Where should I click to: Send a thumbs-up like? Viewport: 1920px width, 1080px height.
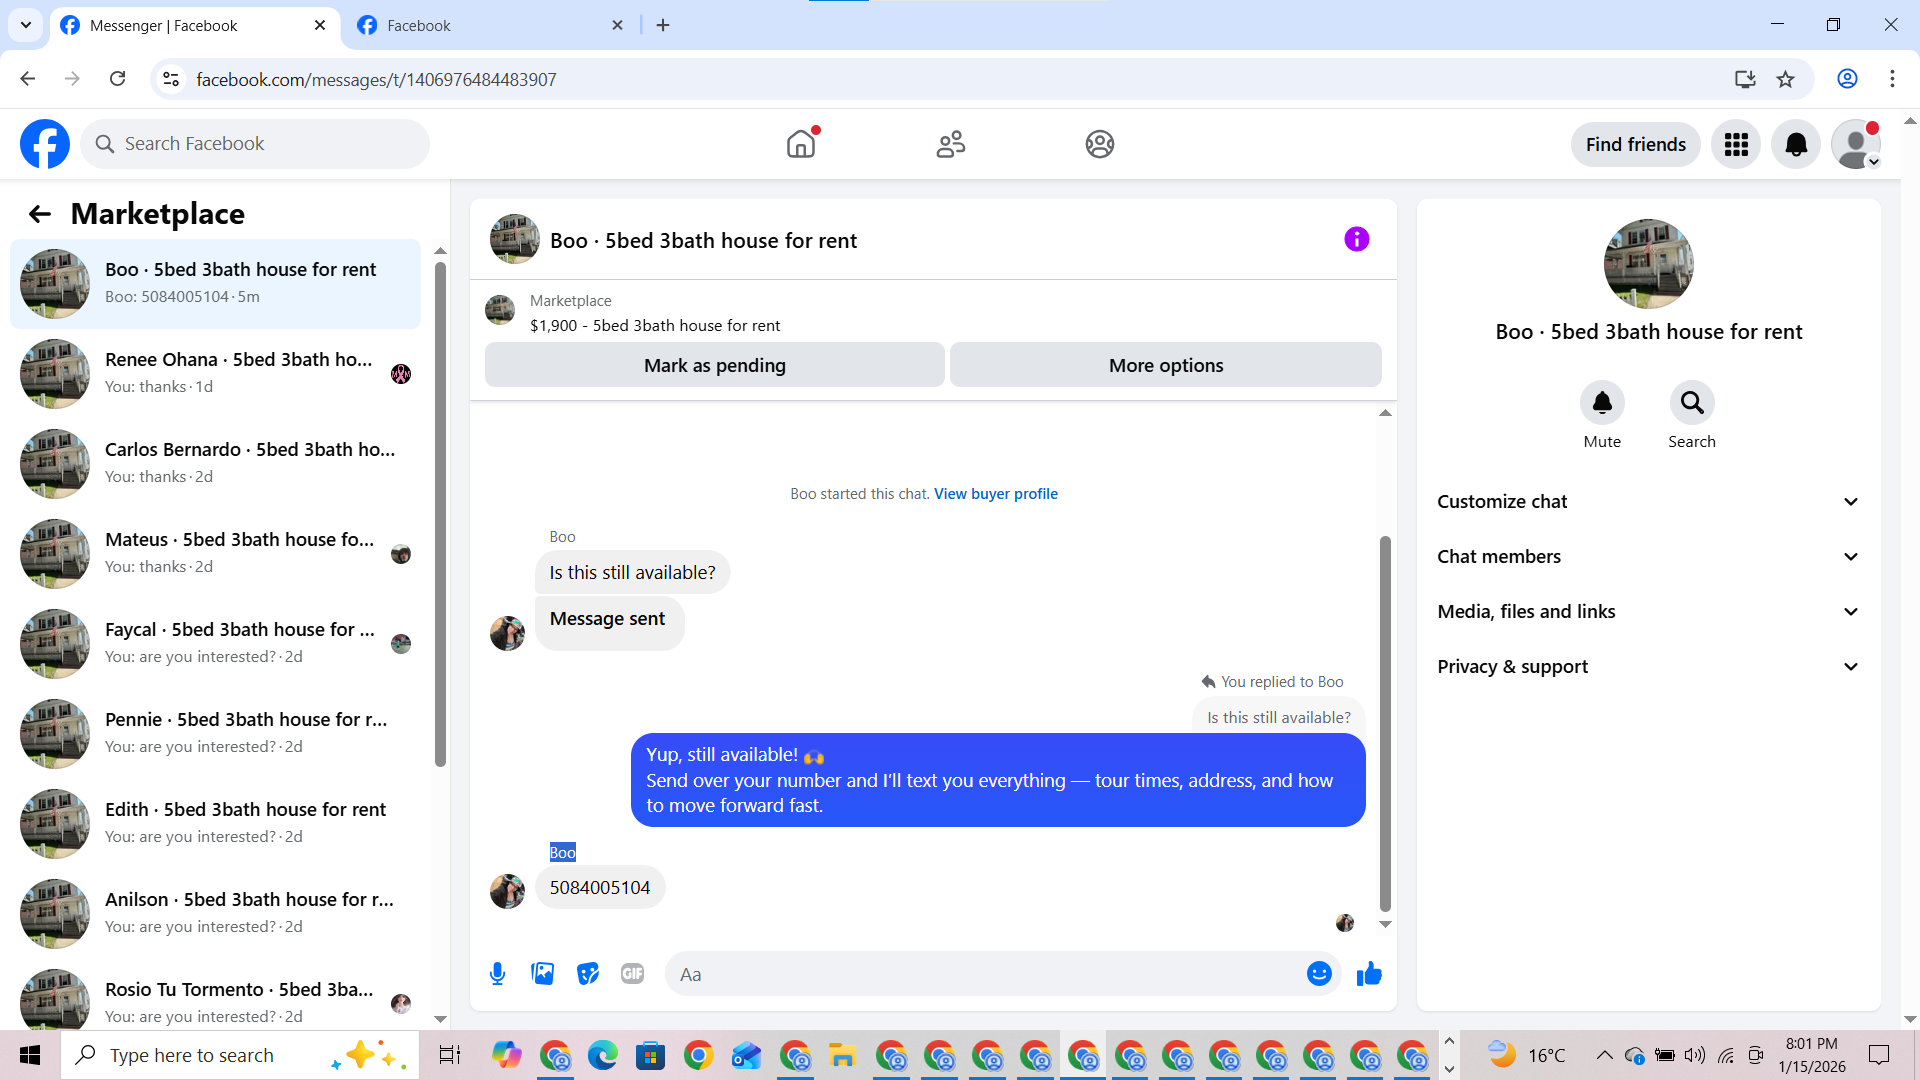click(x=1369, y=974)
